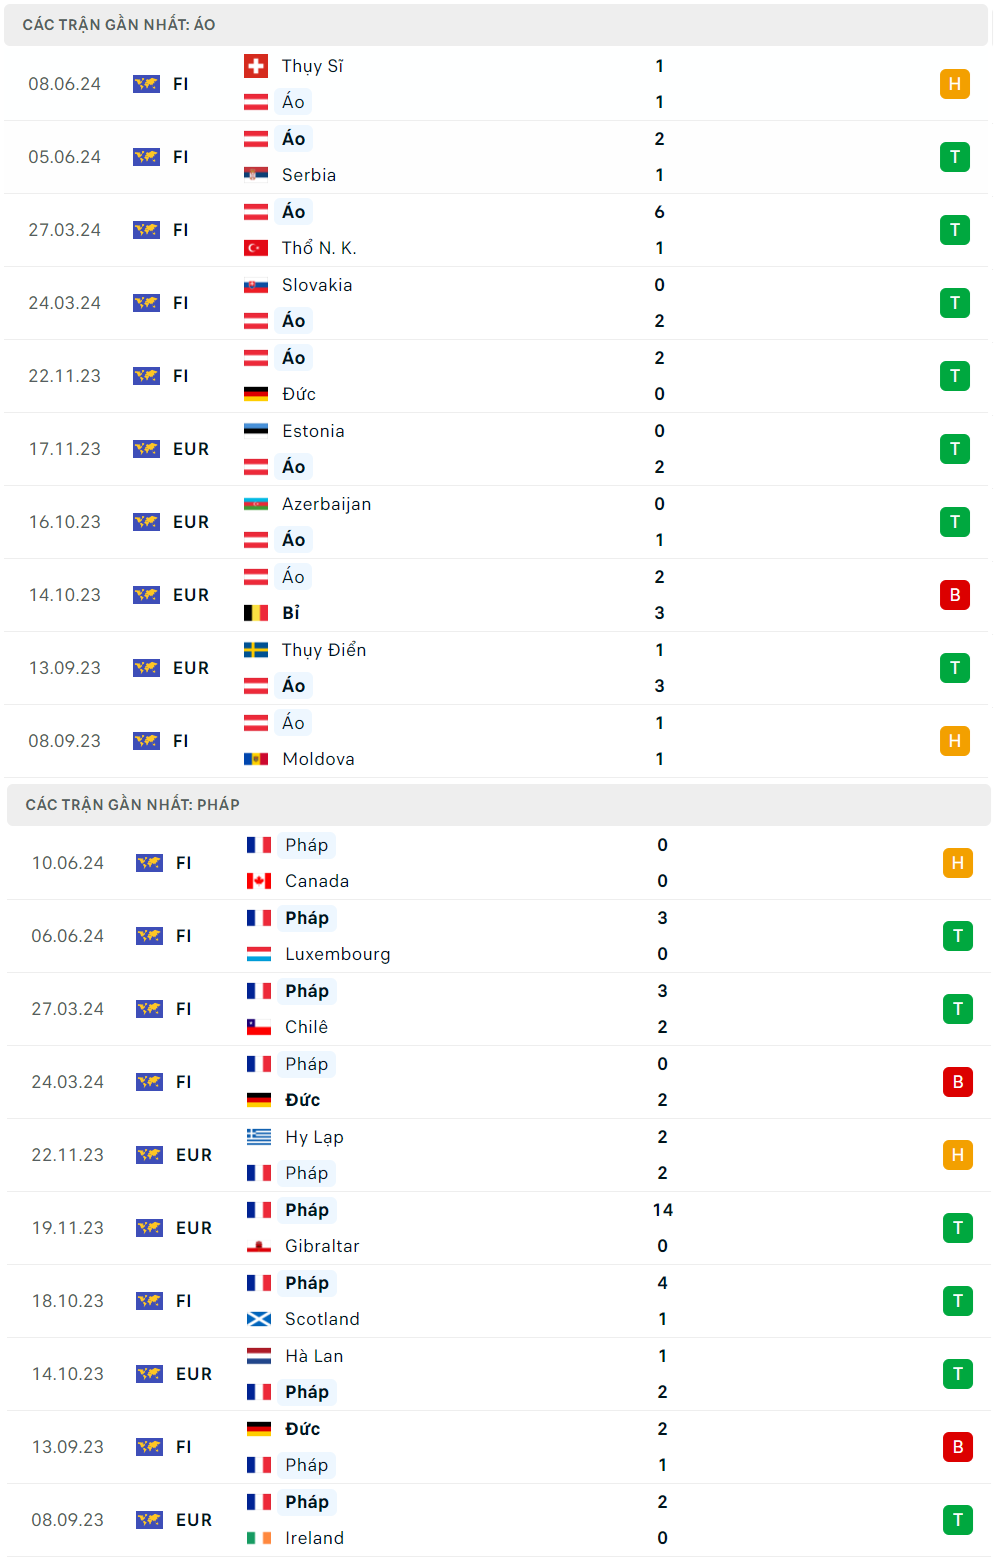Open the Hy Lạp team link
The image size is (999, 1561).
point(314,1137)
